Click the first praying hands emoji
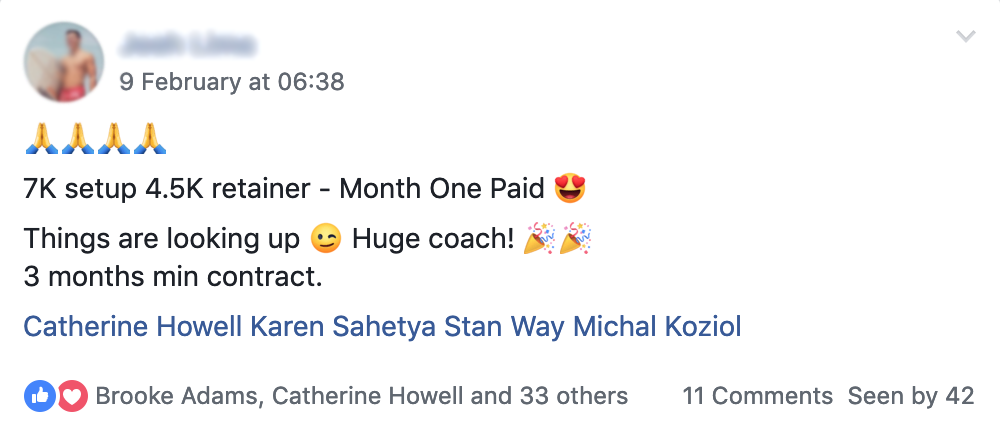 point(41,137)
